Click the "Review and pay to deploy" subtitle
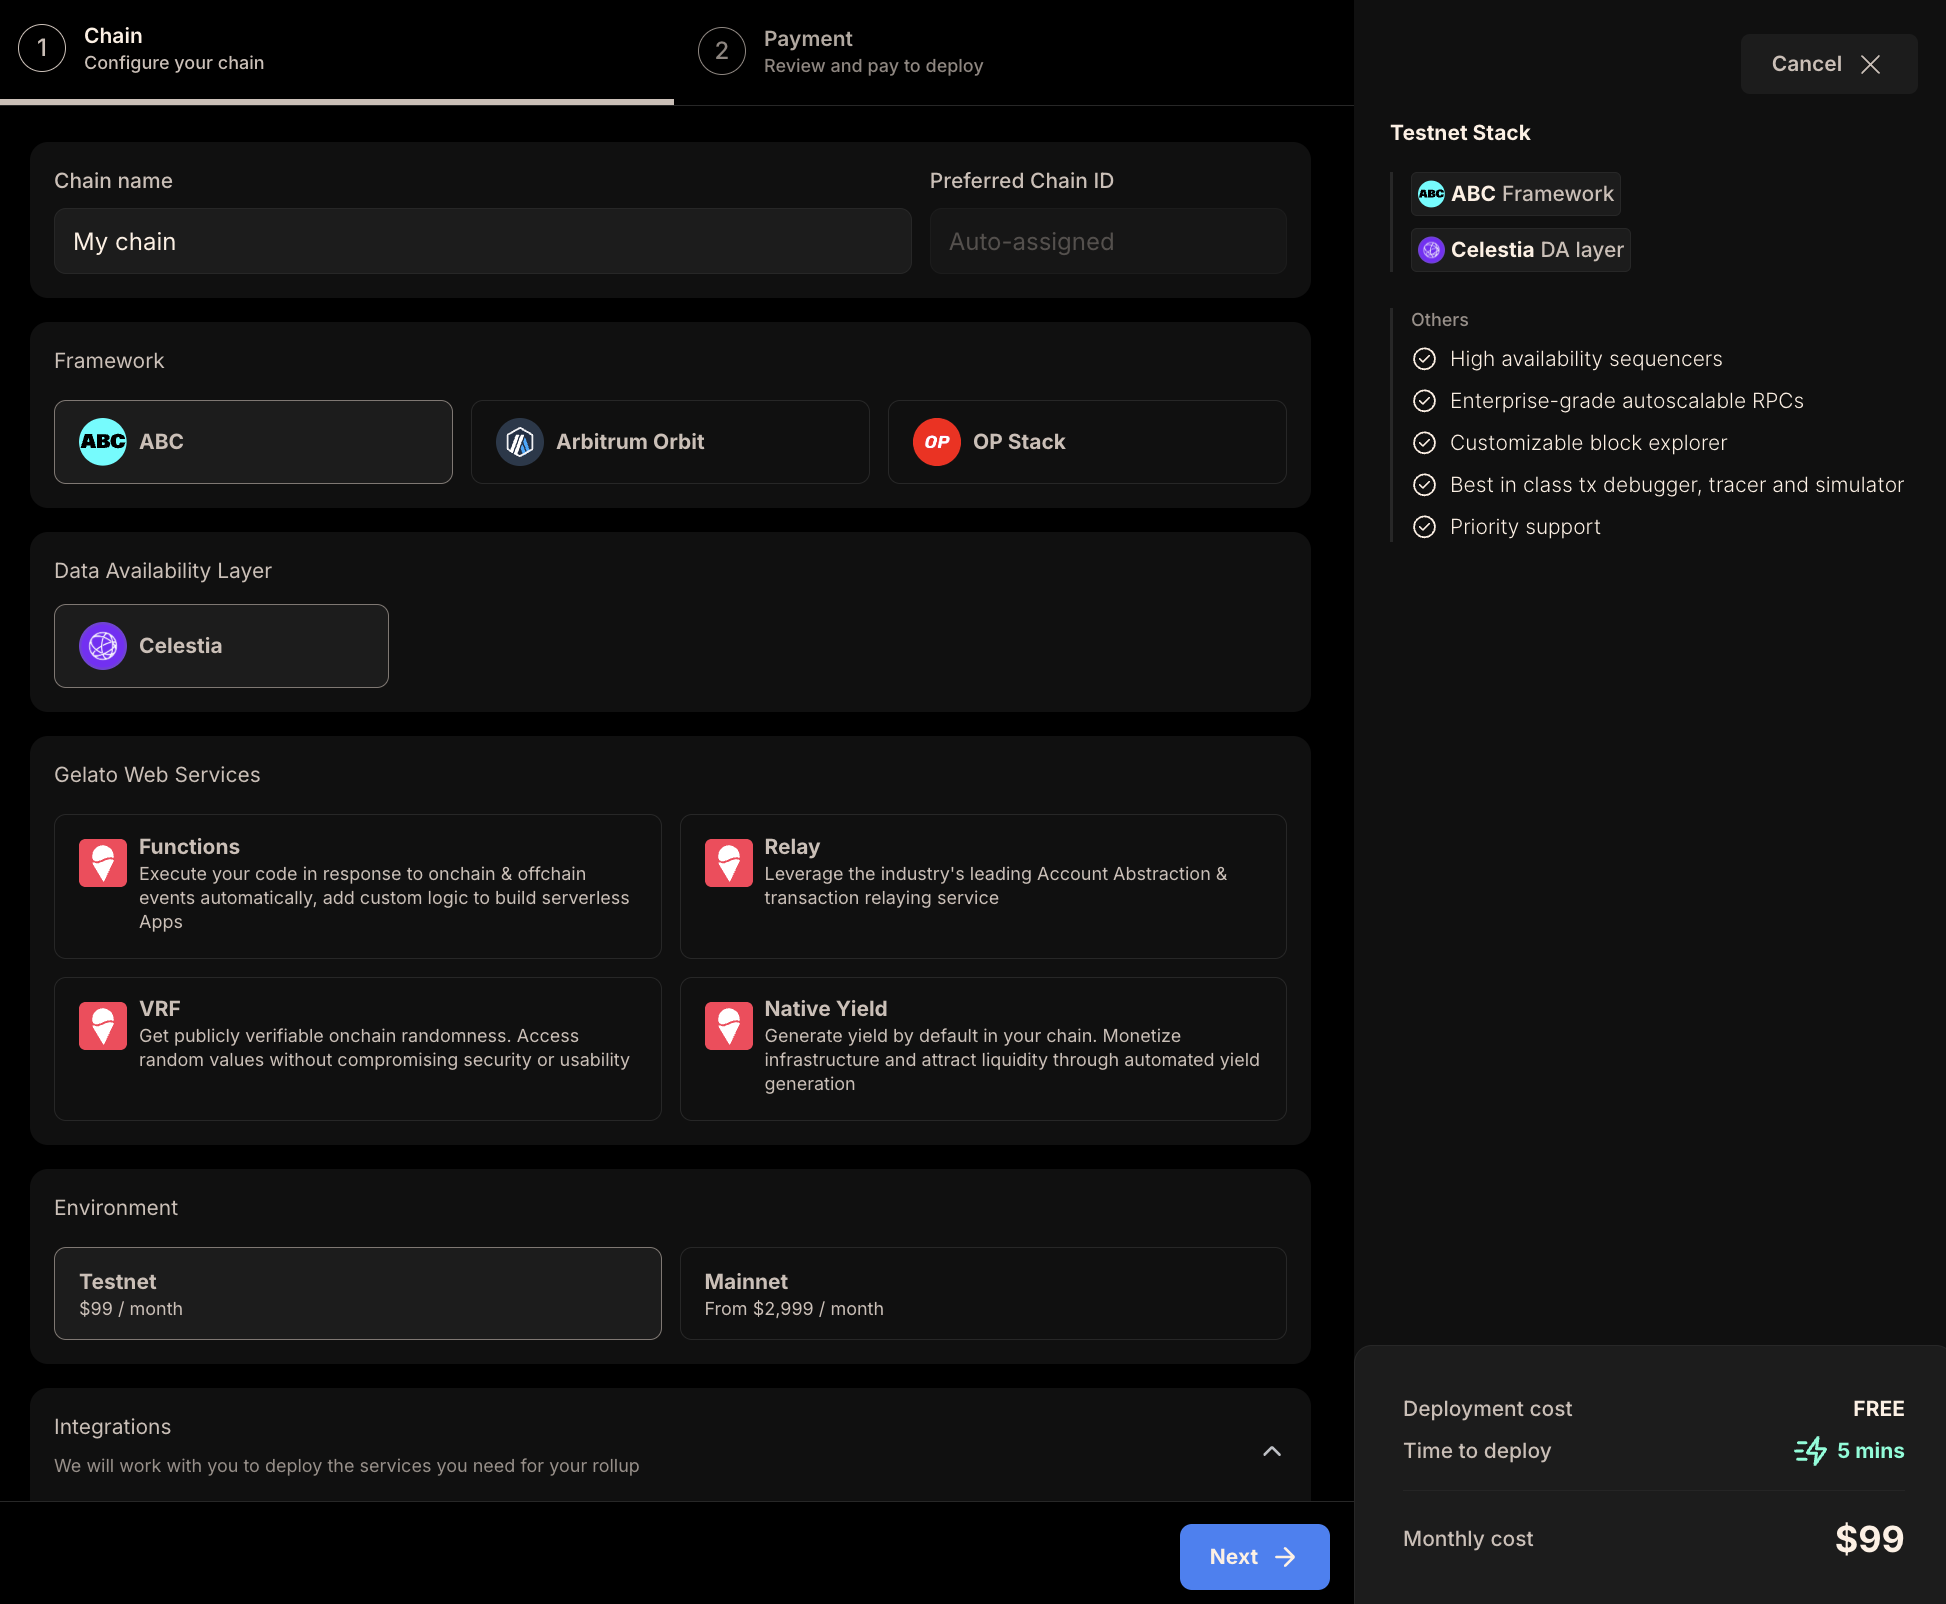1946x1604 pixels. pos(874,66)
